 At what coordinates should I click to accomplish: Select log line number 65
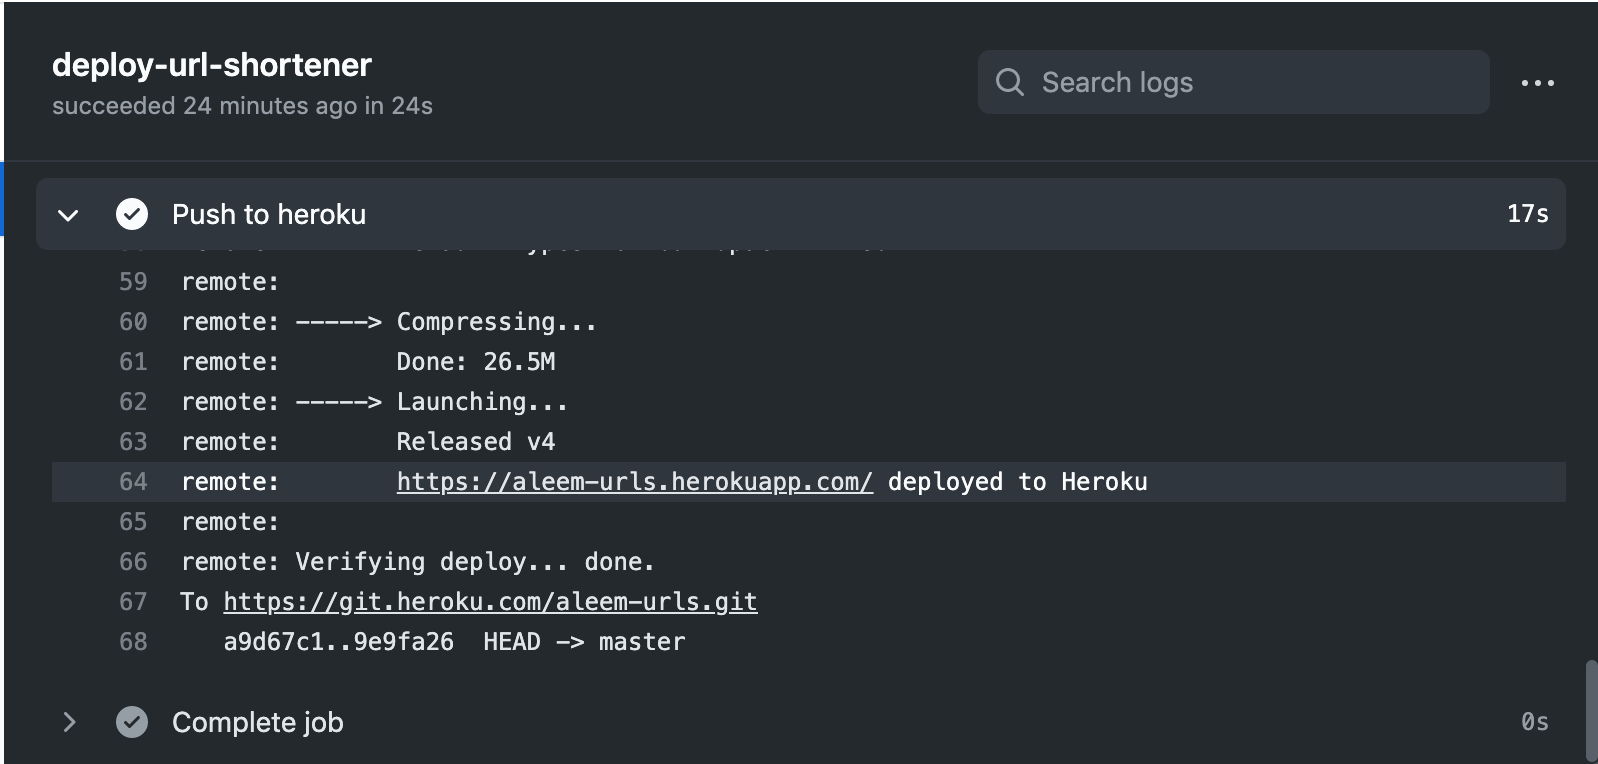(x=133, y=522)
